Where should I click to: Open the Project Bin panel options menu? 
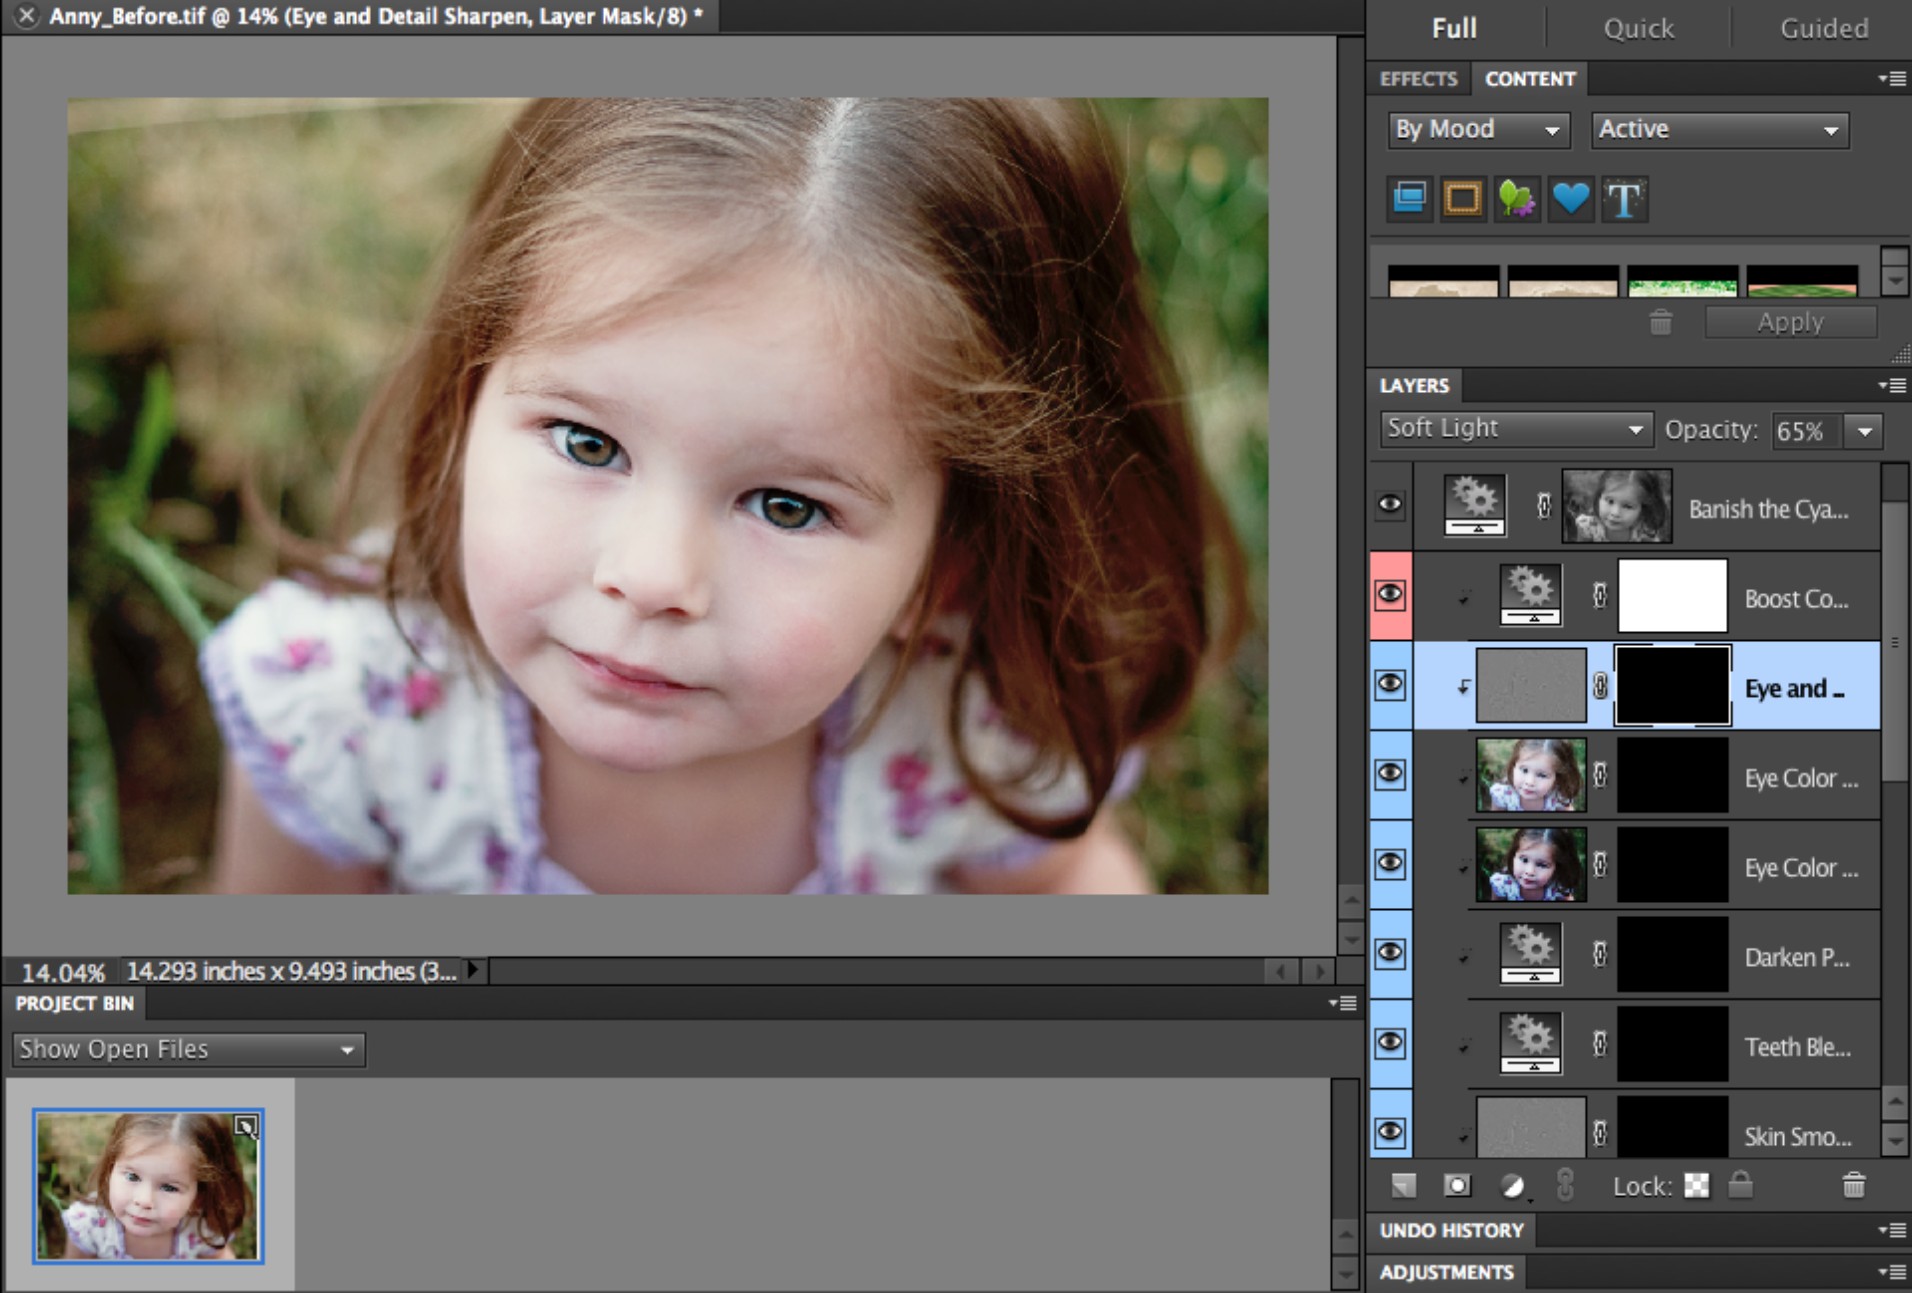pyautogui.click(x=1343, y=1003)
